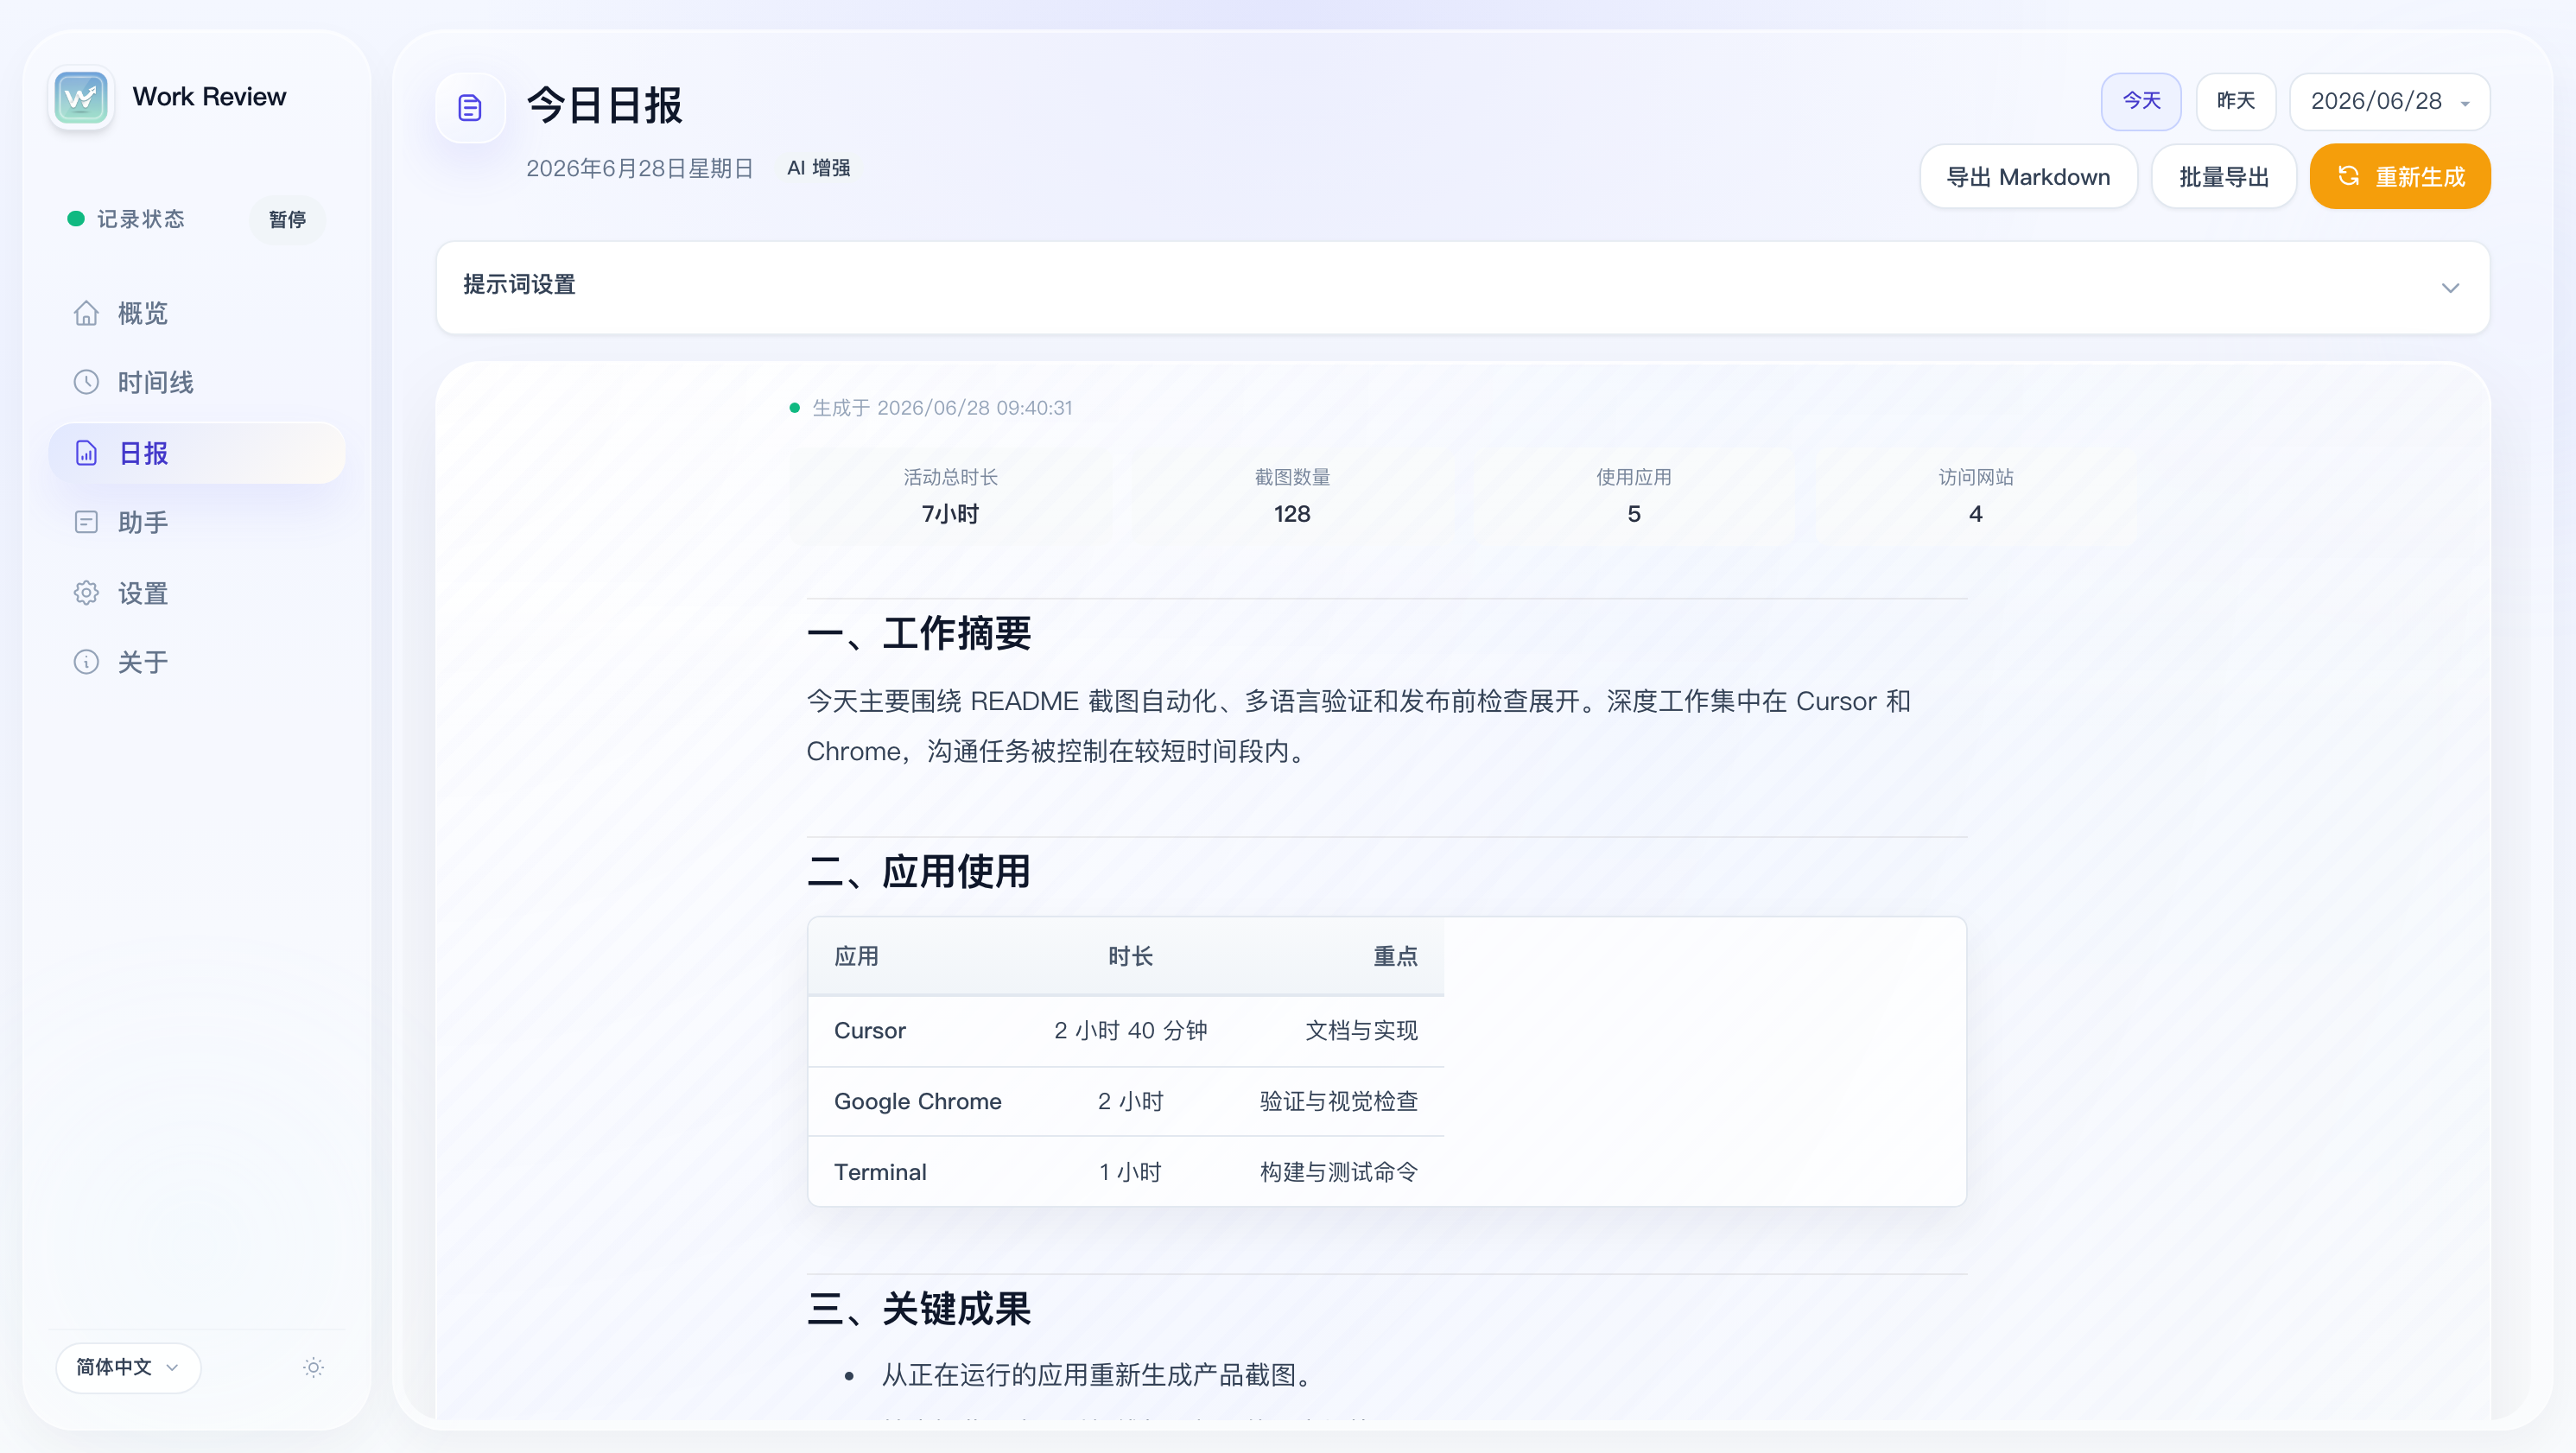
Task: Click the orange 重新生成 button
Action: [2400, 177]
